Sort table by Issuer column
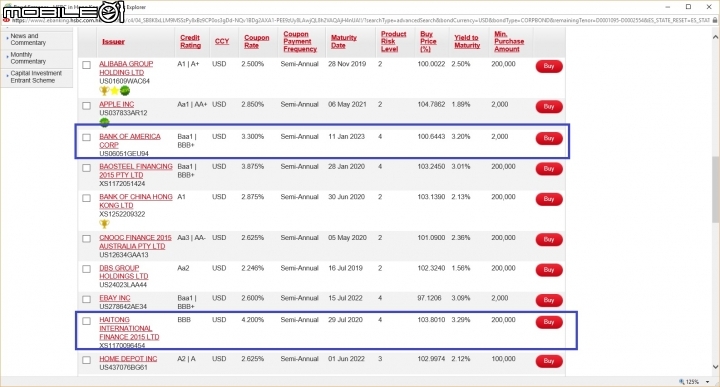 113,42
